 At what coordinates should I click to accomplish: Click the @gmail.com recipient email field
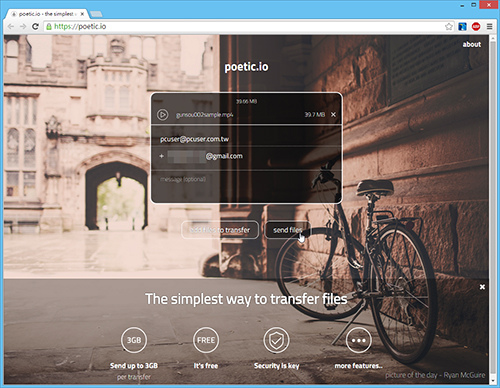(247, 156)
